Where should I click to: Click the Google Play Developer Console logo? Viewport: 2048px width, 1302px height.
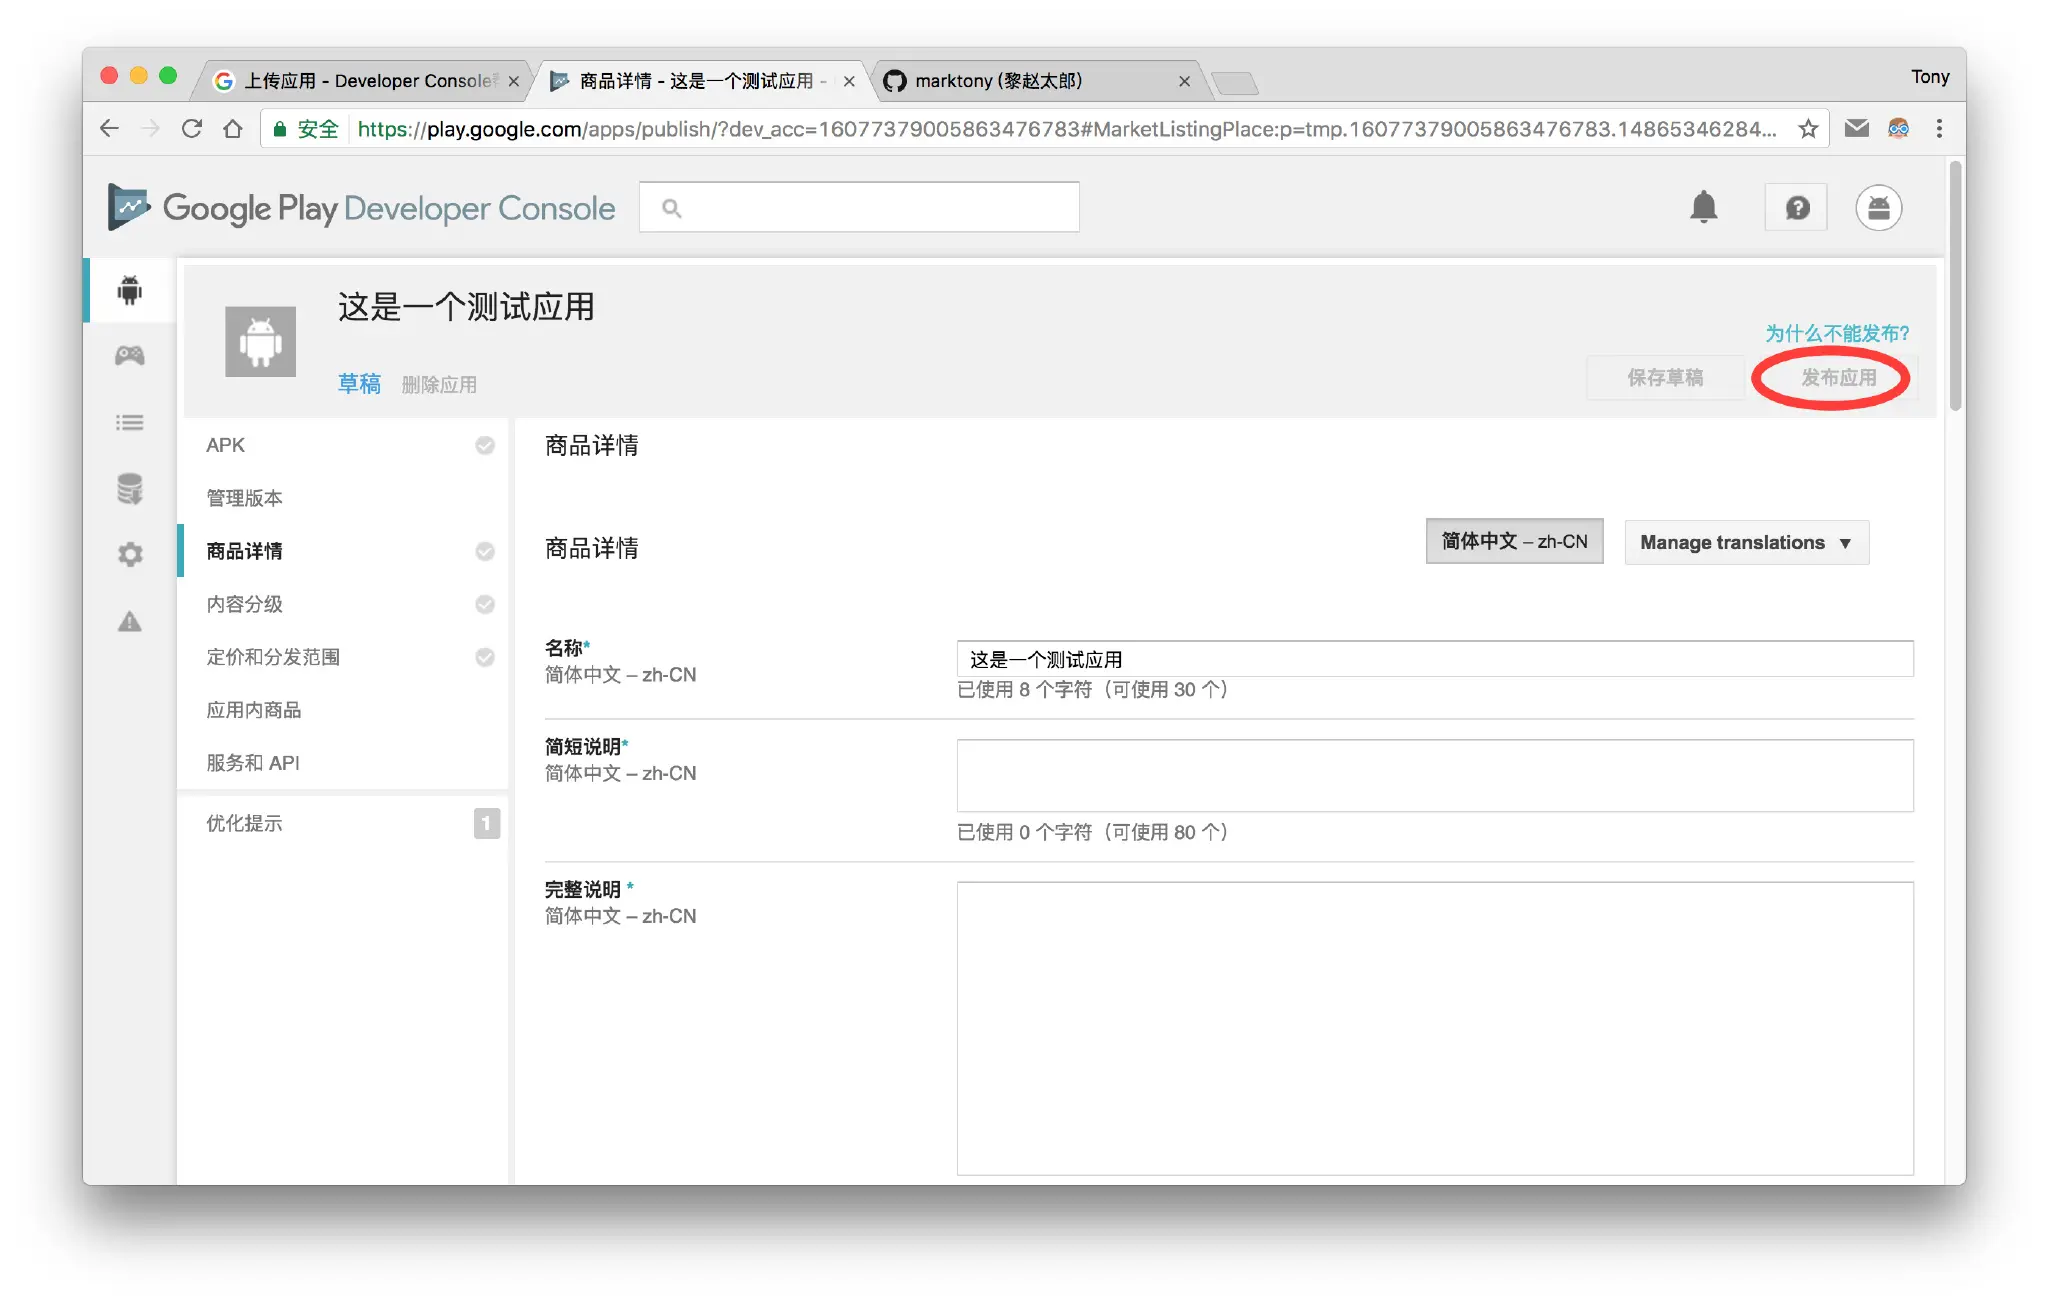(x=361, y=207)
